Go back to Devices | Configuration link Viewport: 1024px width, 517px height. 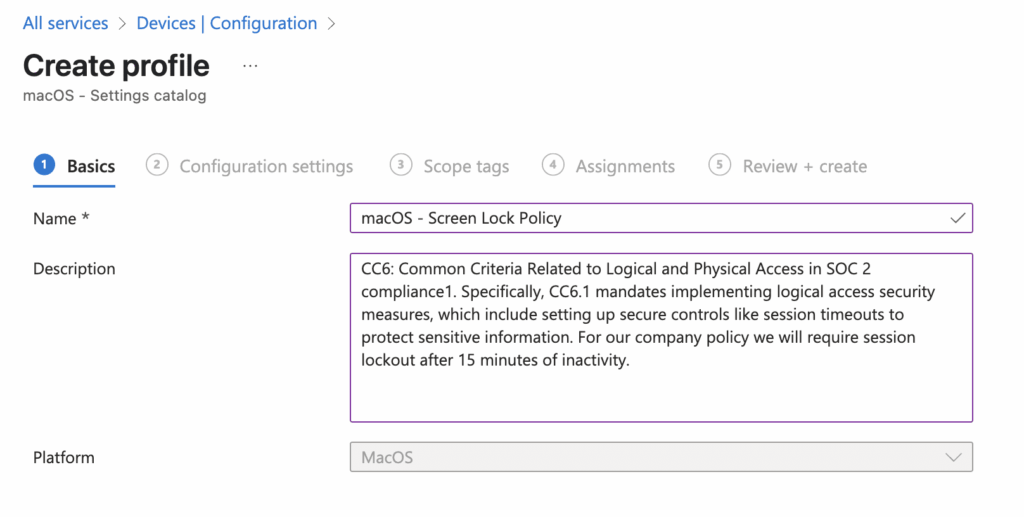coord(226,23)
